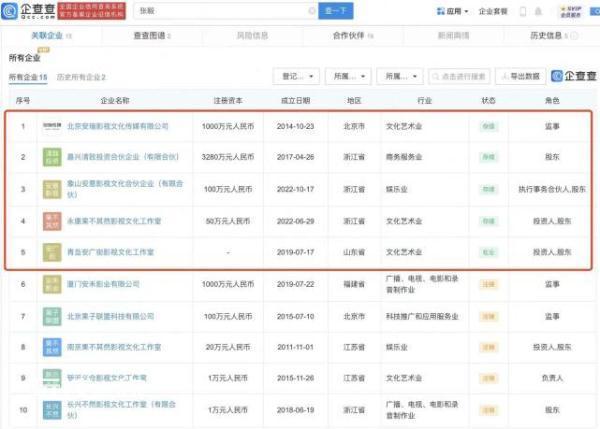Select the 历史所有企业 2 sub-tab
The image size is (600, 429).
[81, 77]
